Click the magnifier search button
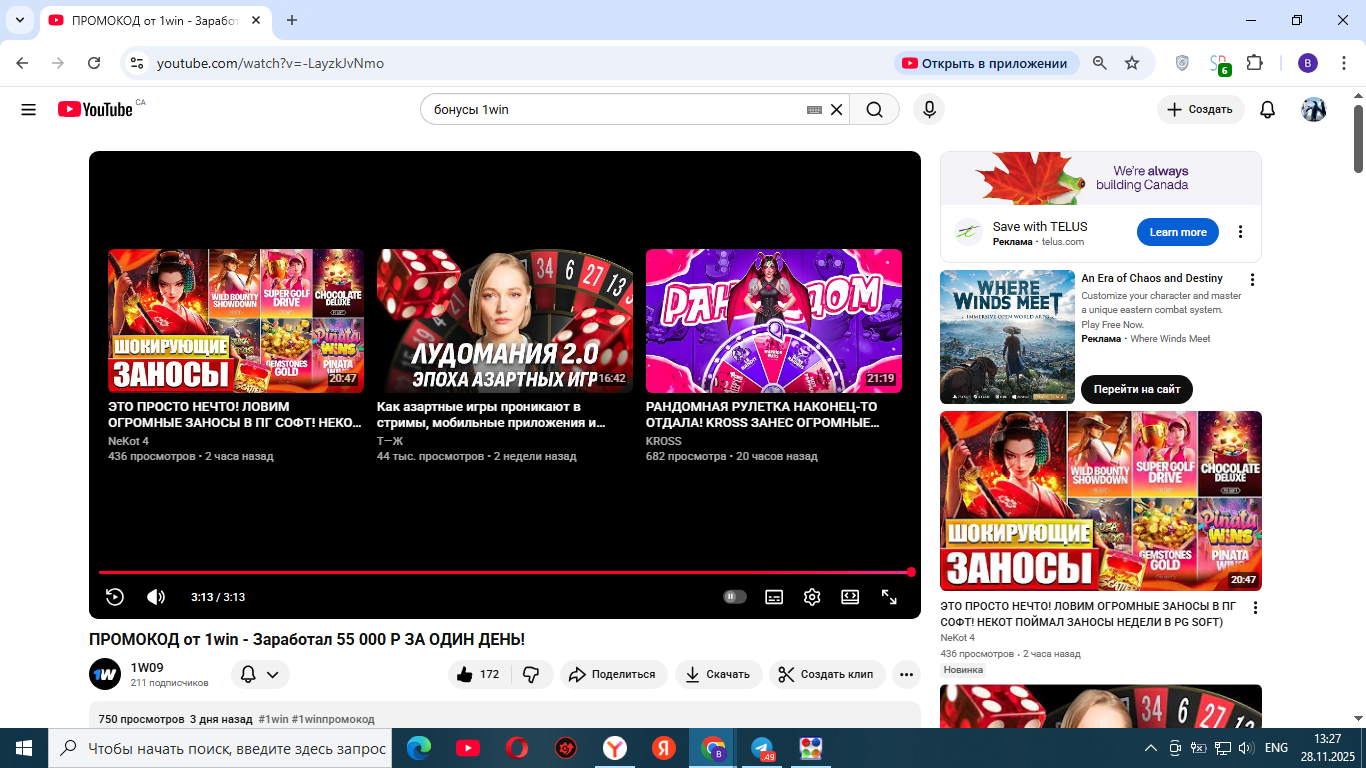Screen dimensions: 1366x768 click(875, 110)
